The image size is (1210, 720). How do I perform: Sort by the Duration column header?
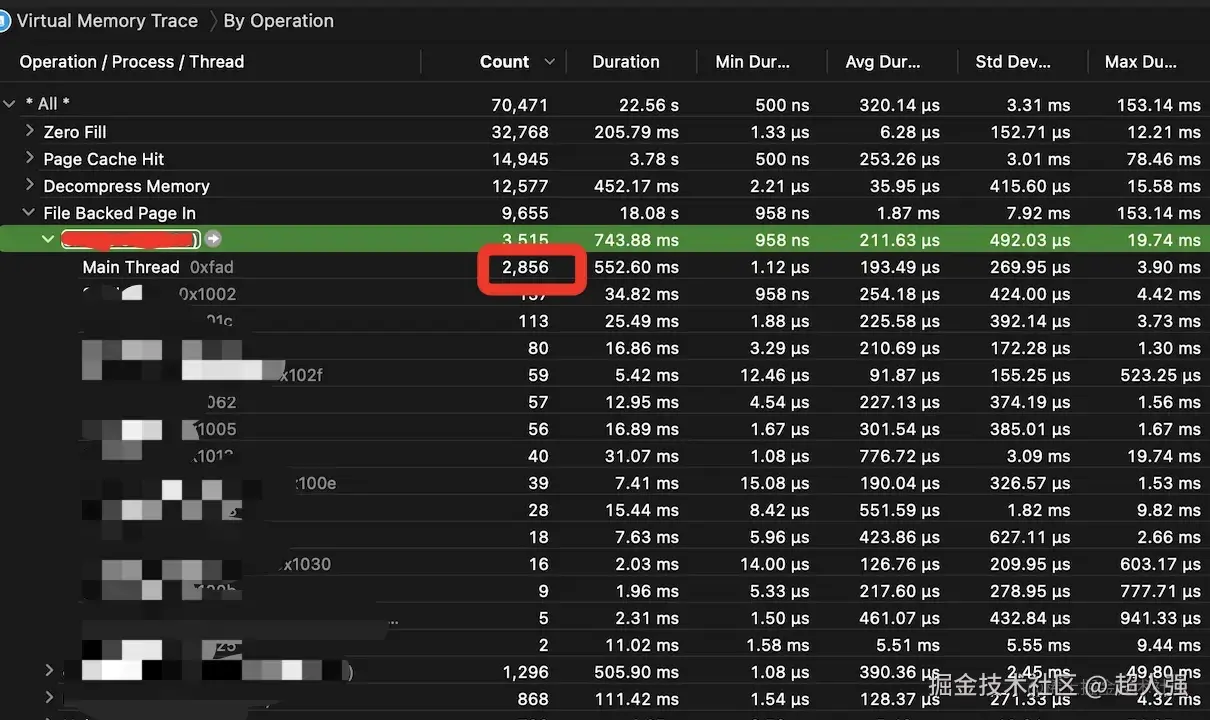[x=626, y=62]
